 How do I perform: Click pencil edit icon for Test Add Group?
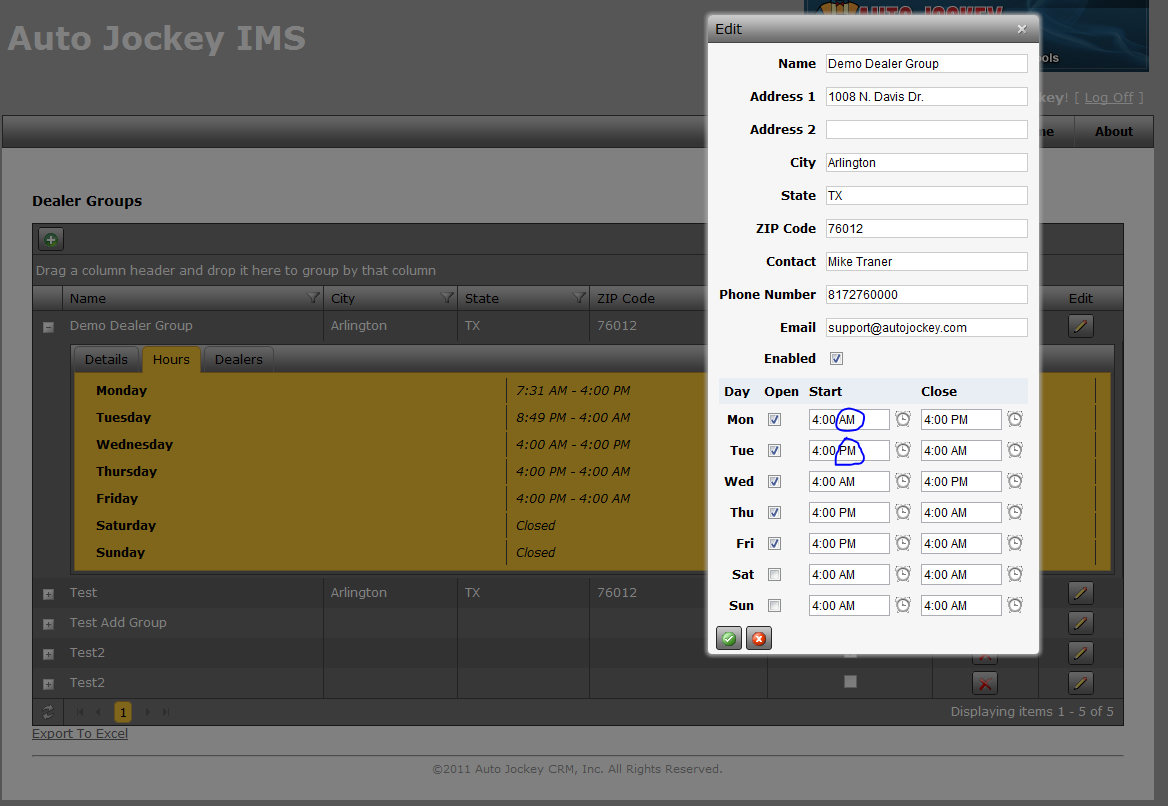point(1080,623)
